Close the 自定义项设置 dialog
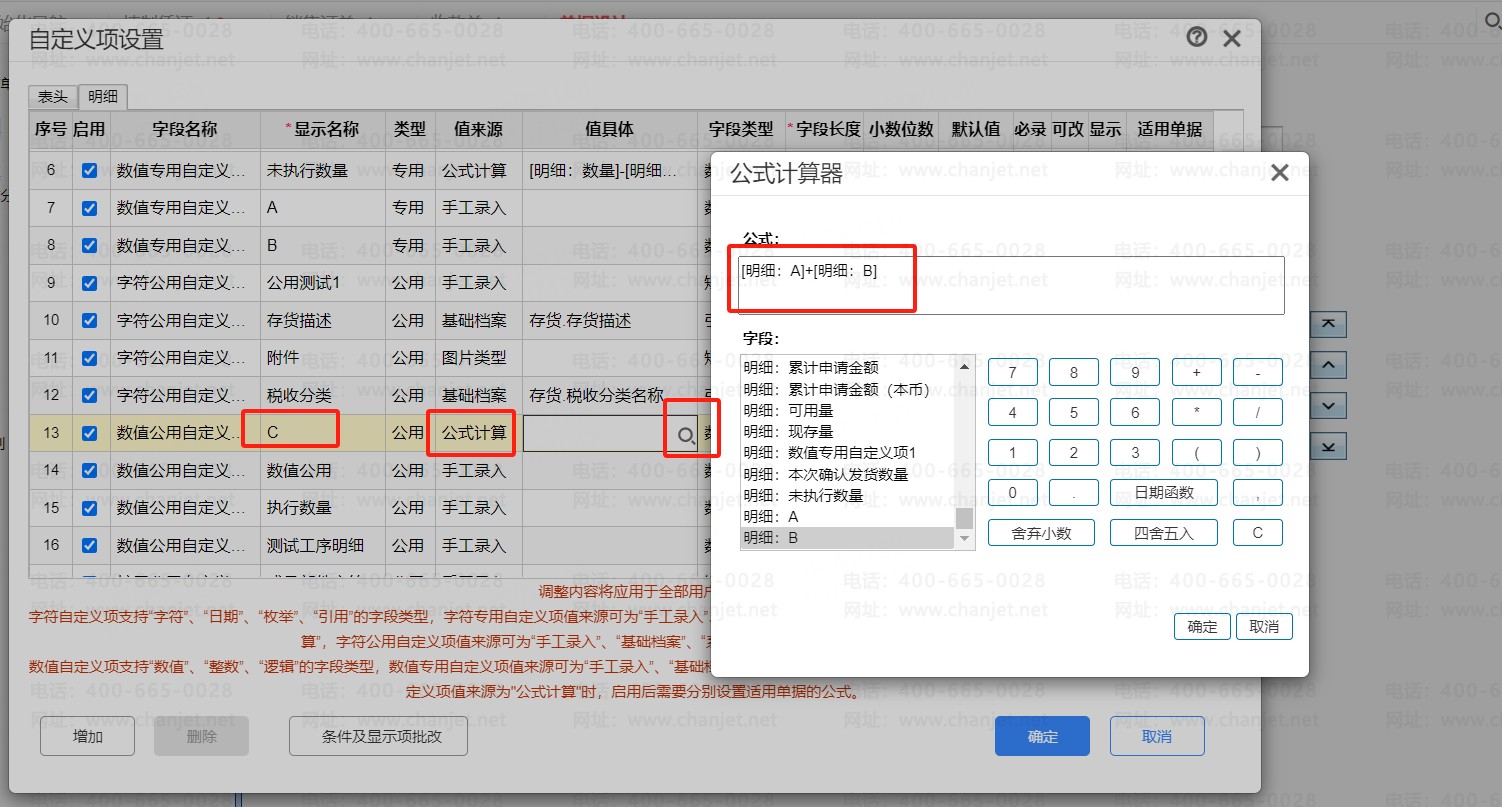This screenshot has height=807, width=1502. (1232, 39)
